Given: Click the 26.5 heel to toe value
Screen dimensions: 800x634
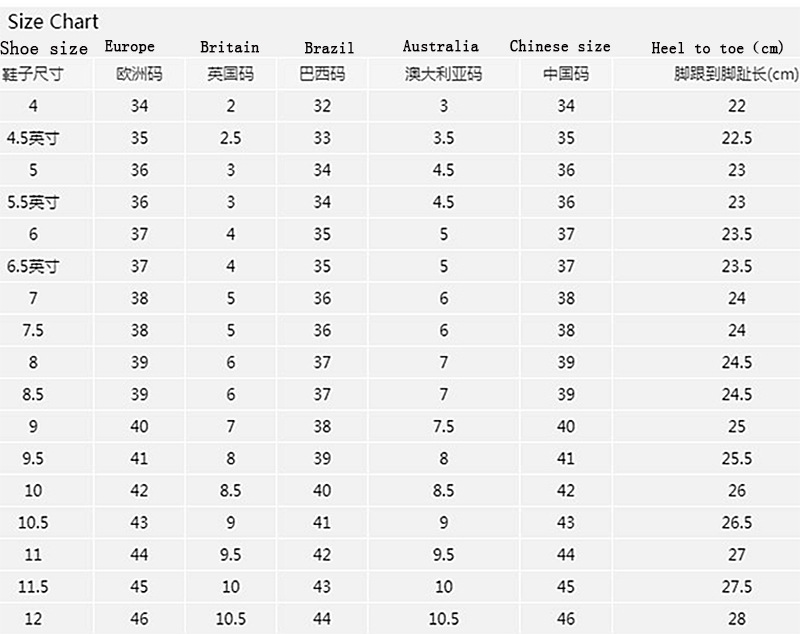Looking at the screenshot, I should [x=737, y=523].
